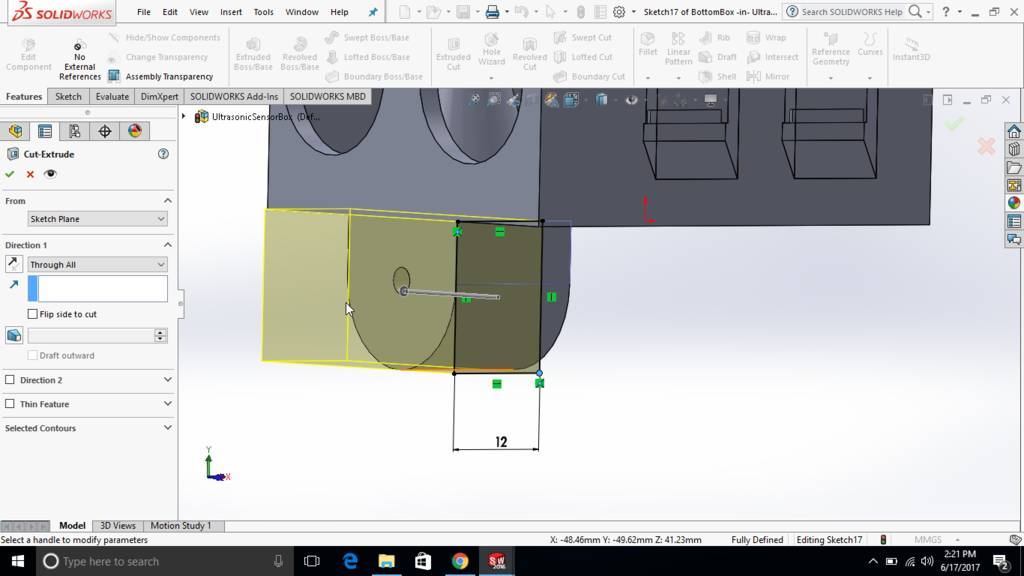Open the Insert menu
The image size is (1024, 576).
click(x=231, y=12)
